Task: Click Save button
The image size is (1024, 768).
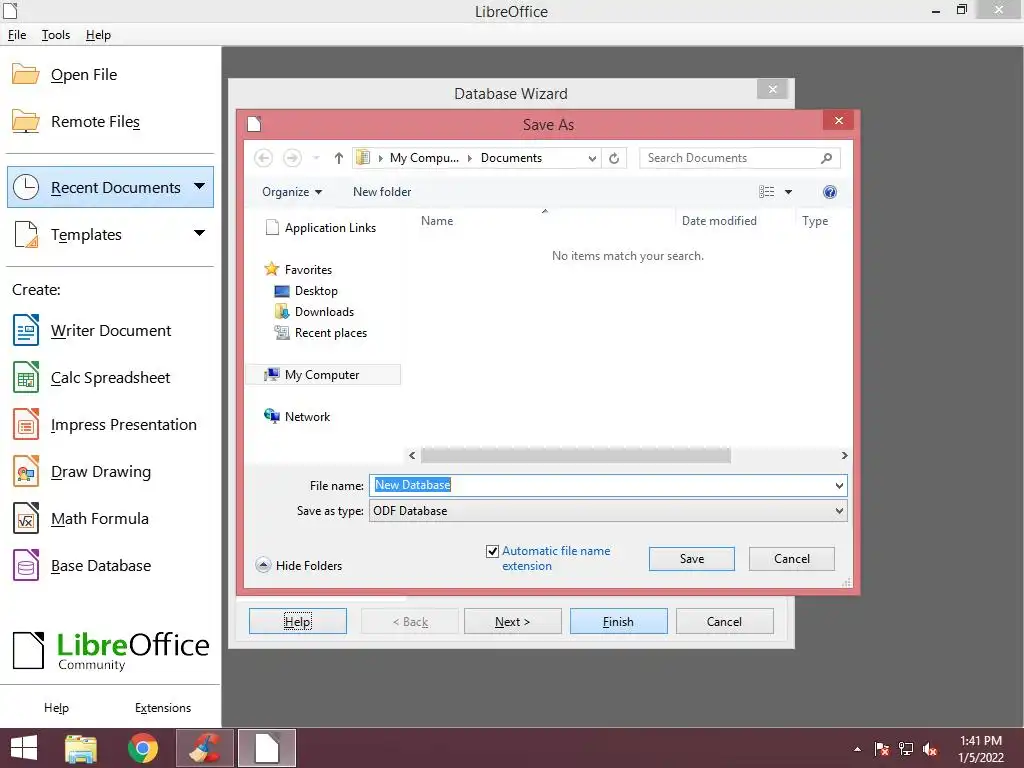Action: click(x=692, y=559)
